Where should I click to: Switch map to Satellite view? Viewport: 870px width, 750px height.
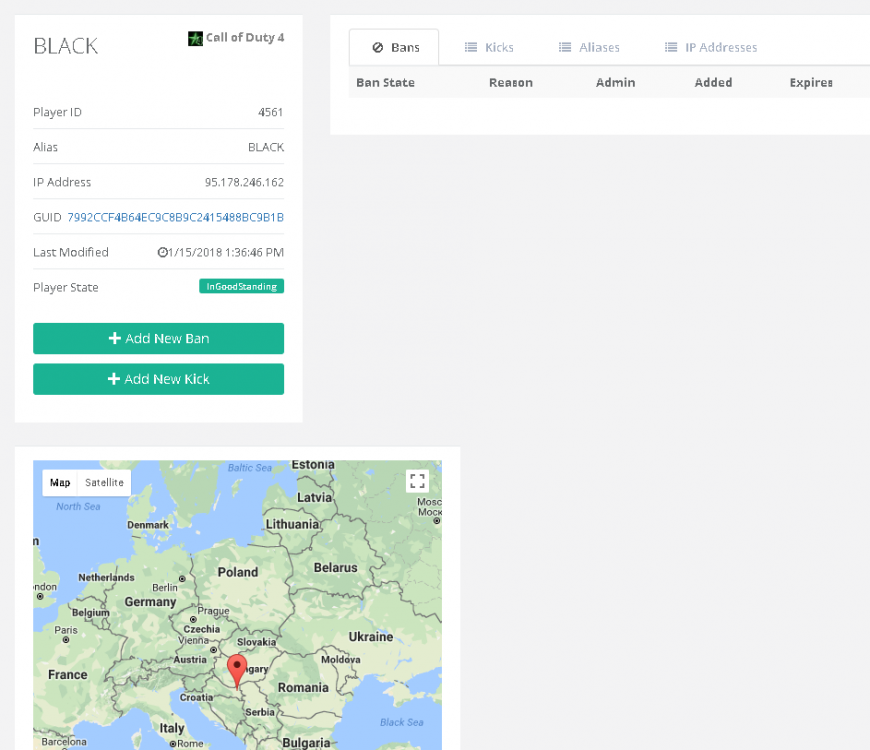pyautogui.click(x=104, y=483)
